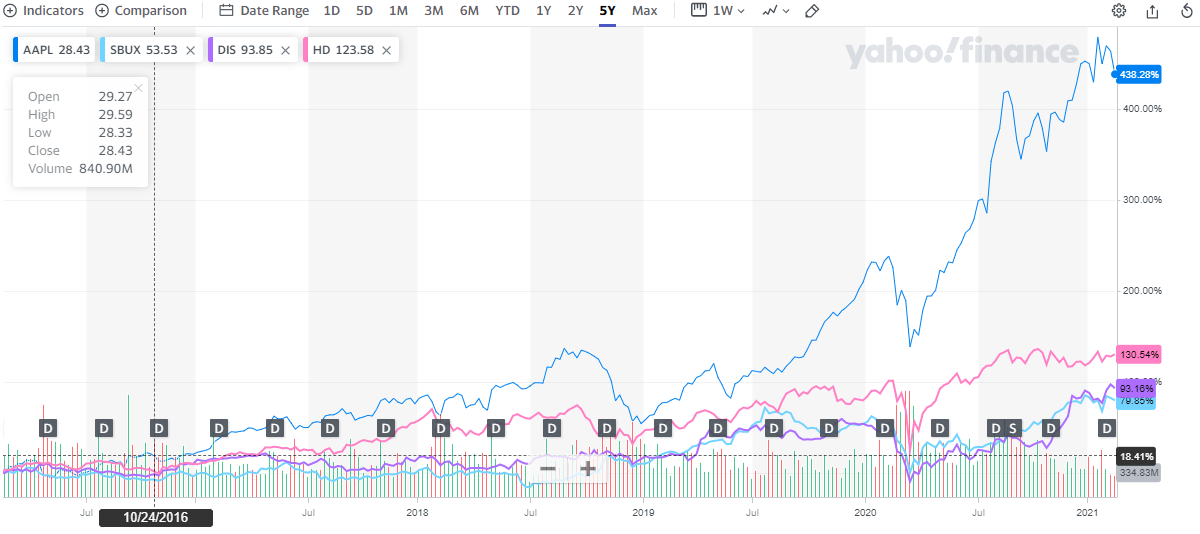Click the Low 28.33 tooltip row

(x=80, y=133)
